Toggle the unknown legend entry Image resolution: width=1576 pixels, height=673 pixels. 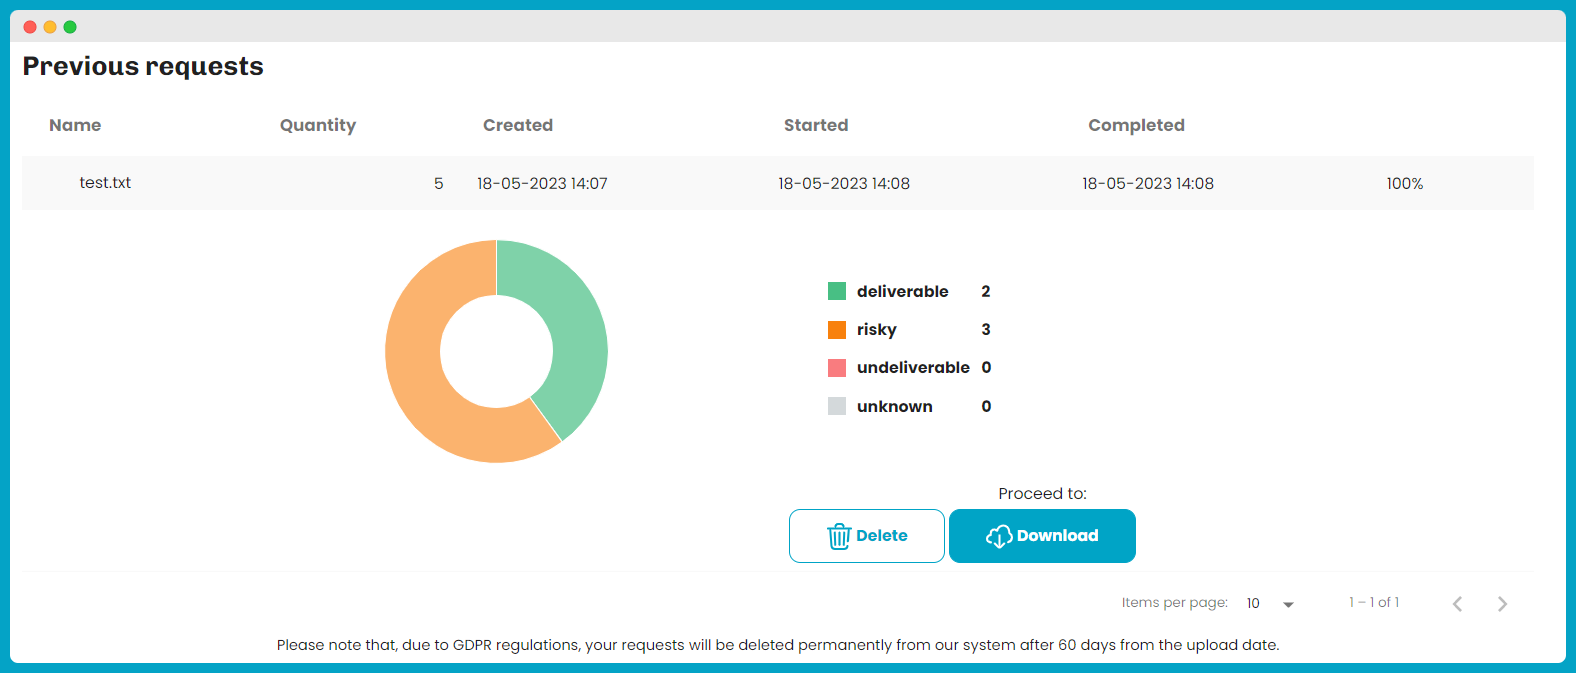click(894, 406)
